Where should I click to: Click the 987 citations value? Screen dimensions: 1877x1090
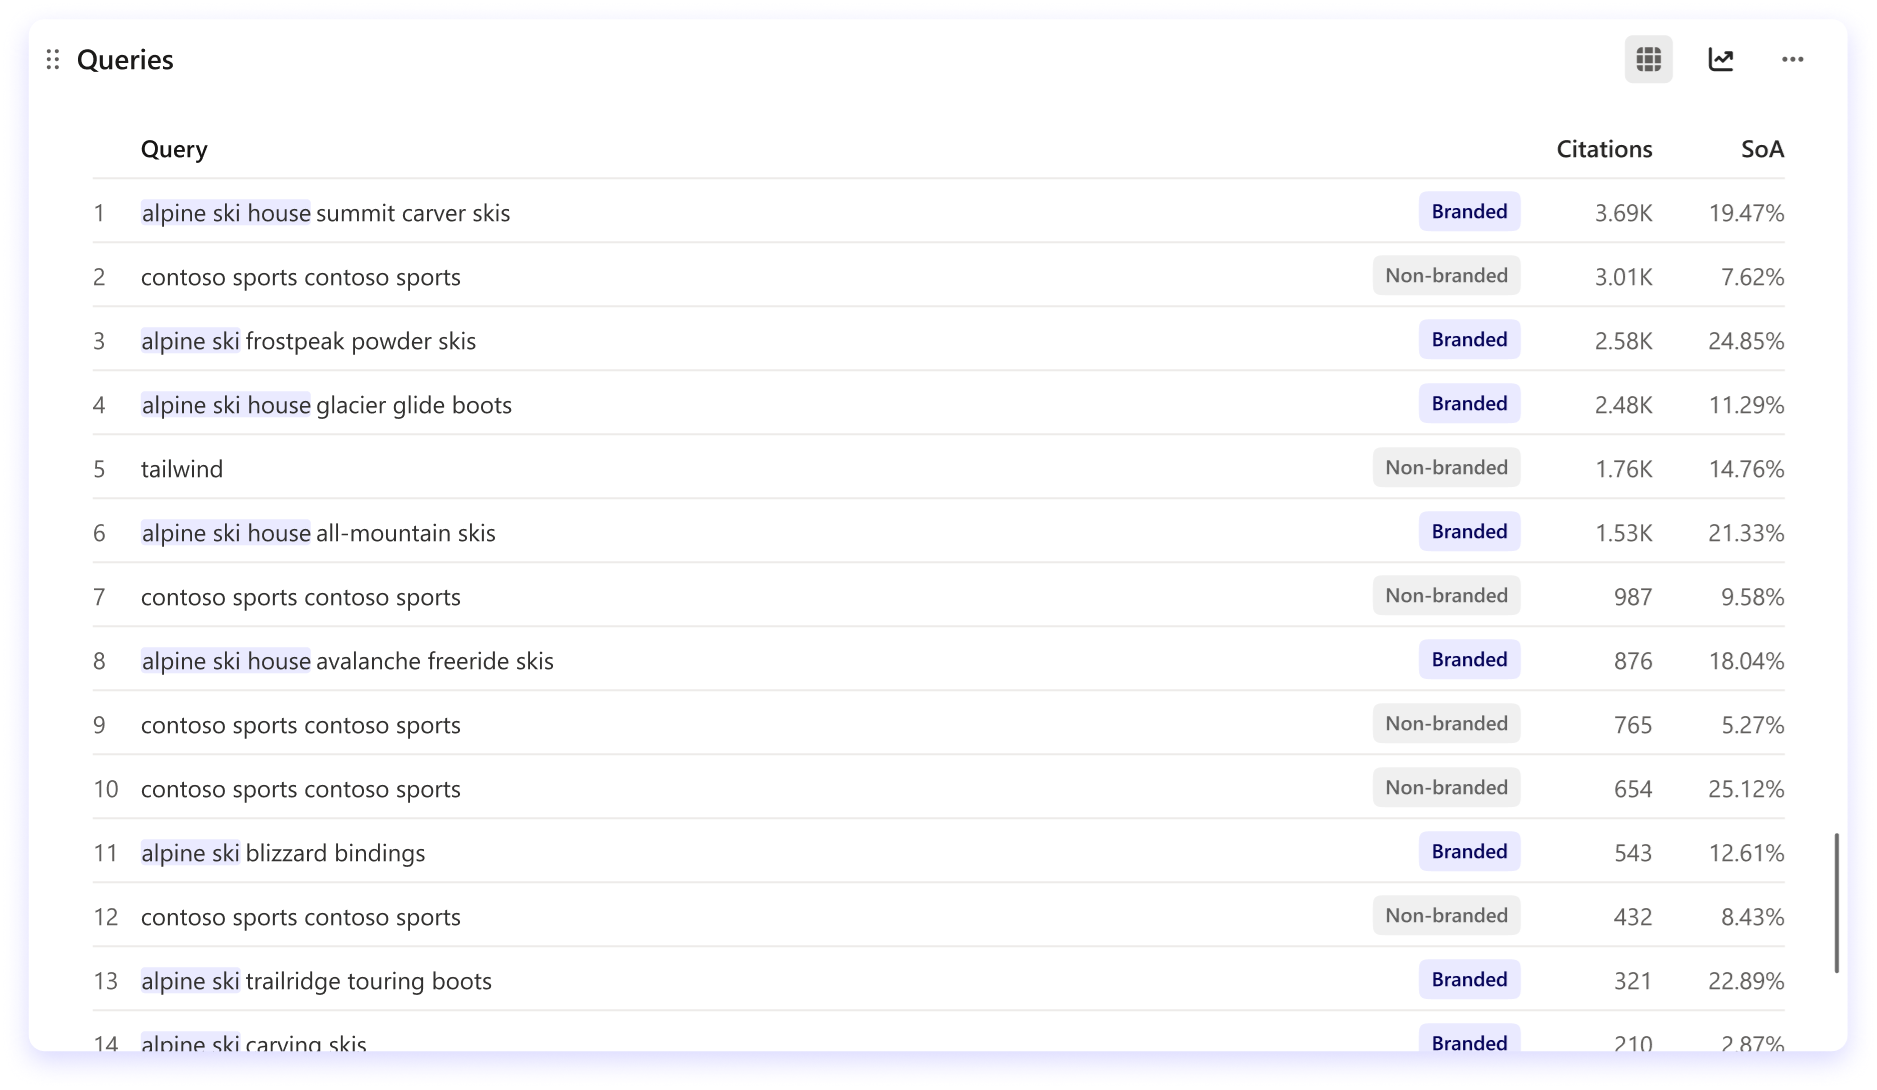coord(1632,597)
